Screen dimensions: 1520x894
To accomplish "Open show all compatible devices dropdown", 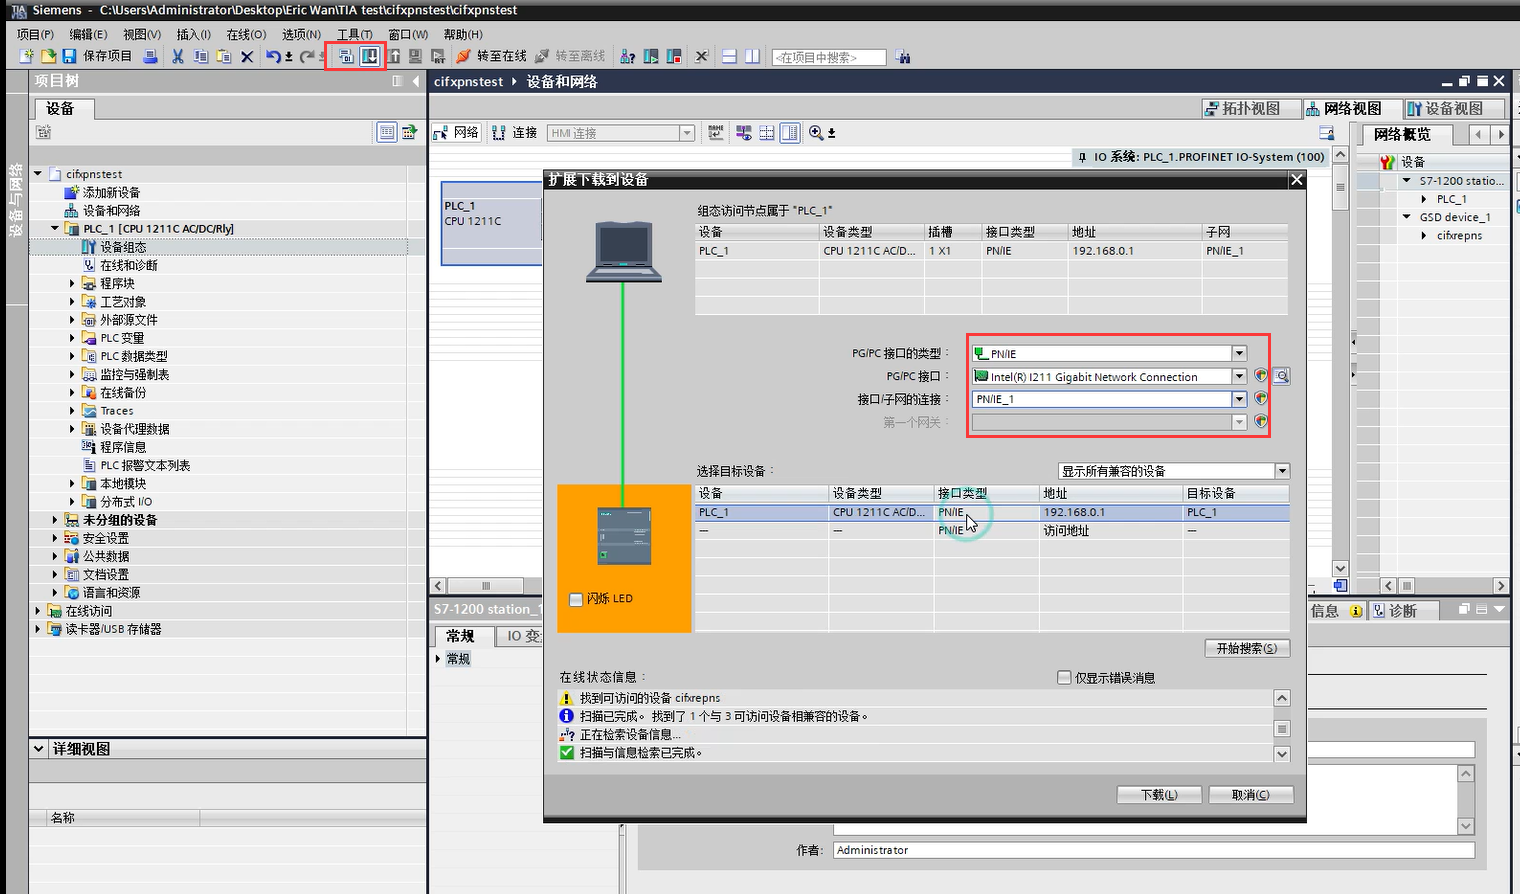I will coord(1281,471).
